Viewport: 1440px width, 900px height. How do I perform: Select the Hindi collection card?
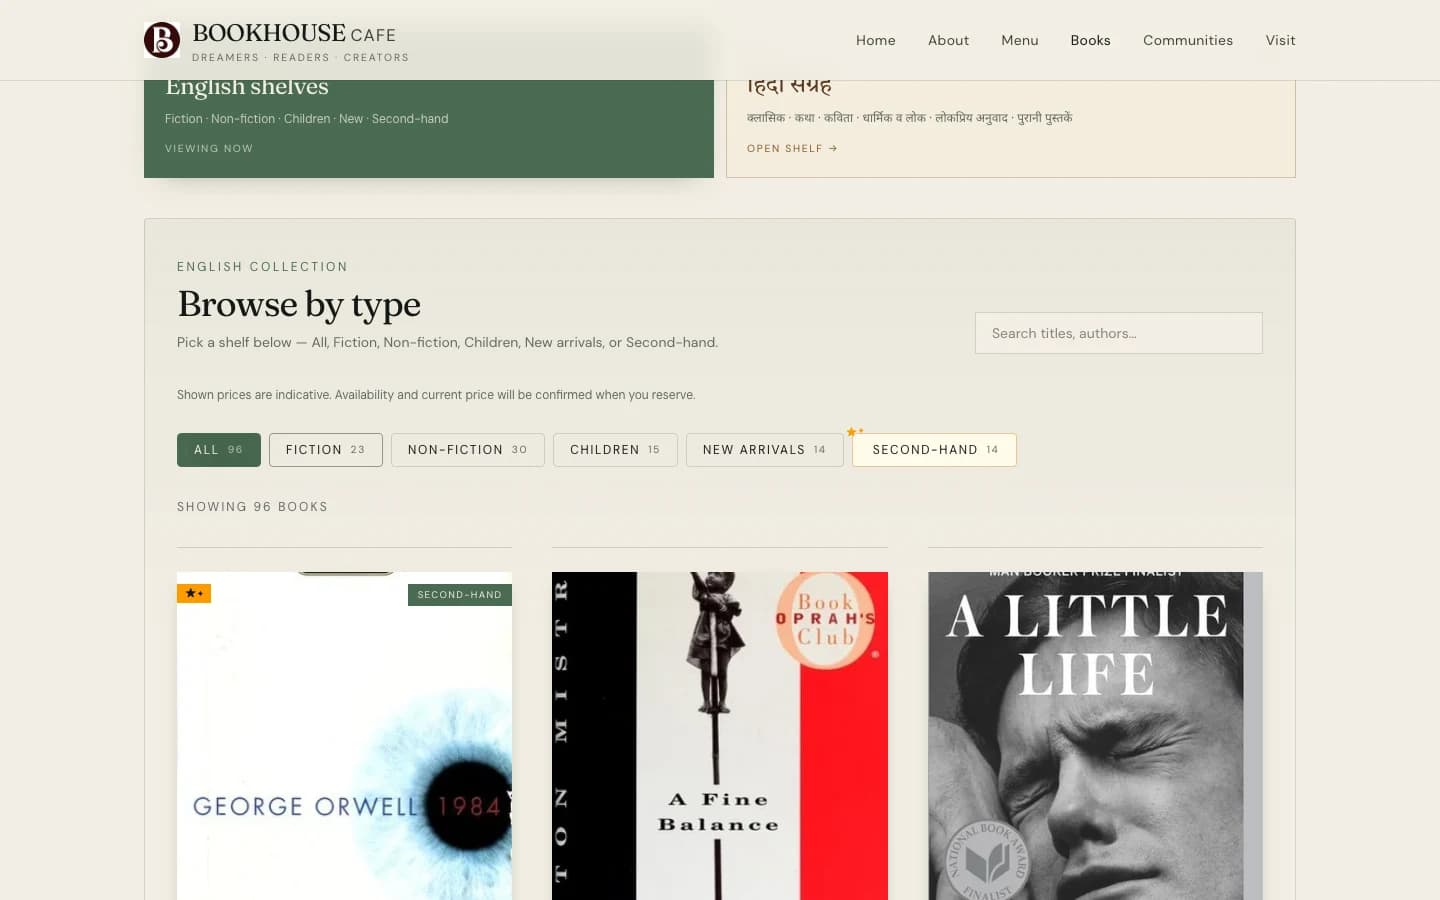1010,129
